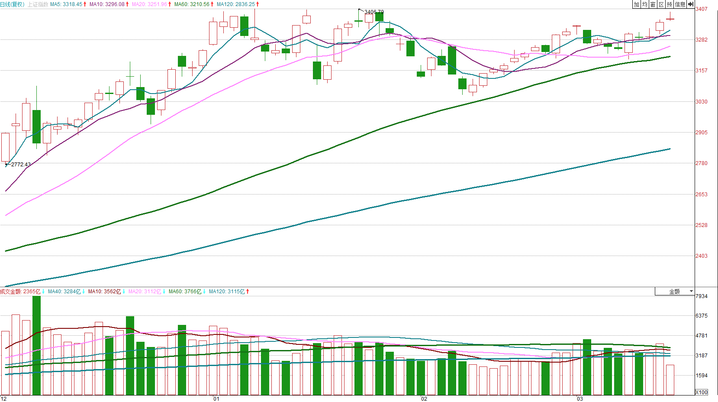The image size is (718, 402).
Task: Click the 2653 price axis value
Action: coord(702,194)
